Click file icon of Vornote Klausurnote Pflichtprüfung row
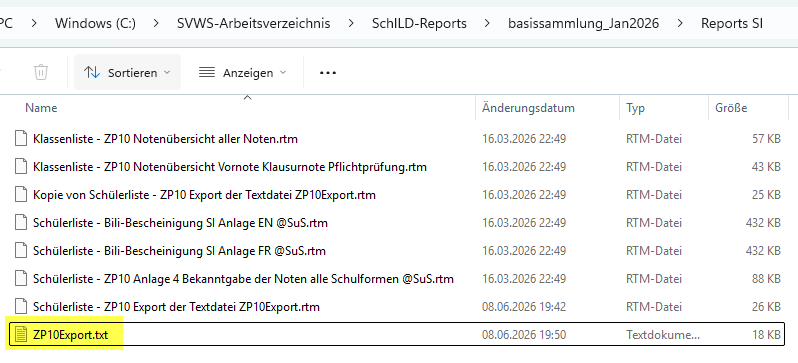 click(20, 166)
